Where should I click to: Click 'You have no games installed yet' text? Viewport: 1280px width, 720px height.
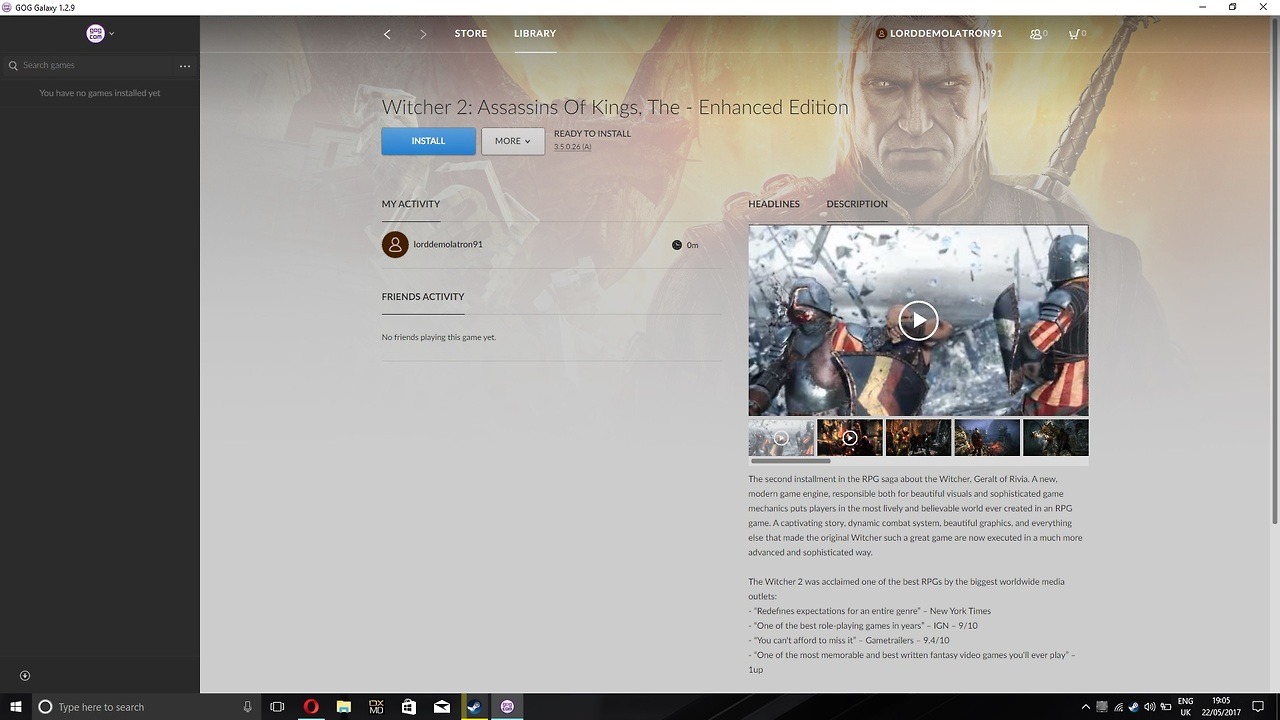pos(100,93)
